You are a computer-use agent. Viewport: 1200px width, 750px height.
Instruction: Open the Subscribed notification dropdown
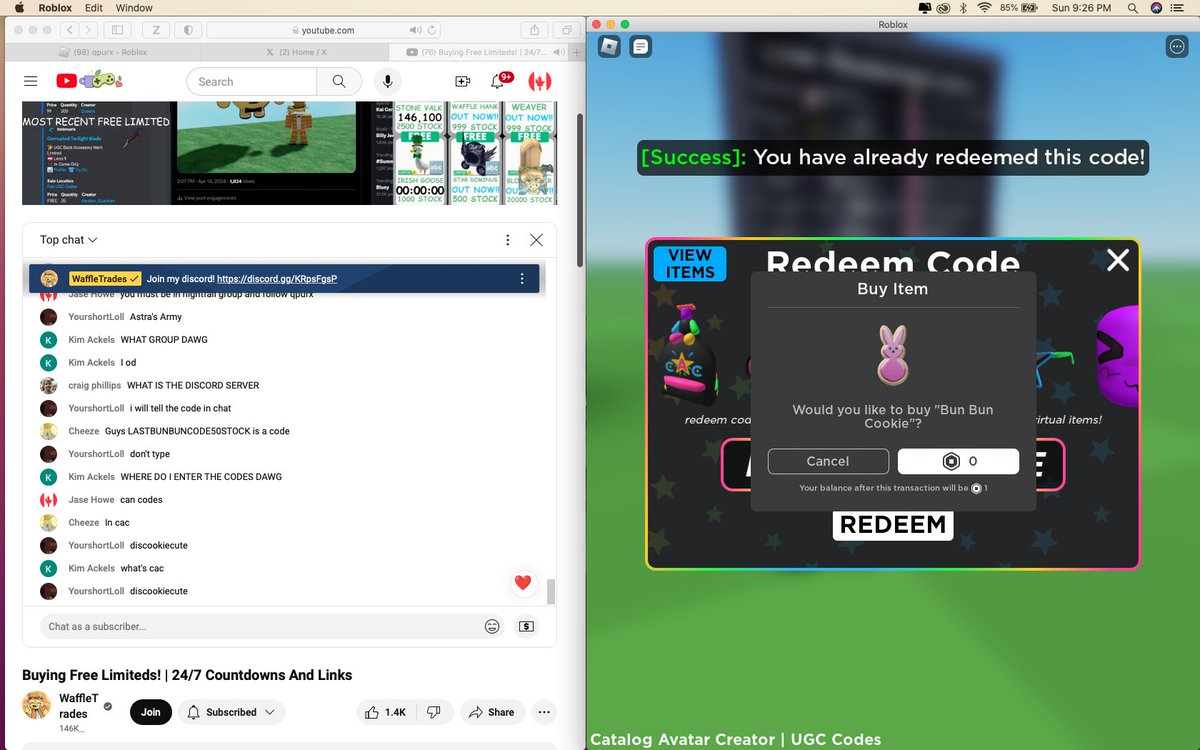(232, 712)
